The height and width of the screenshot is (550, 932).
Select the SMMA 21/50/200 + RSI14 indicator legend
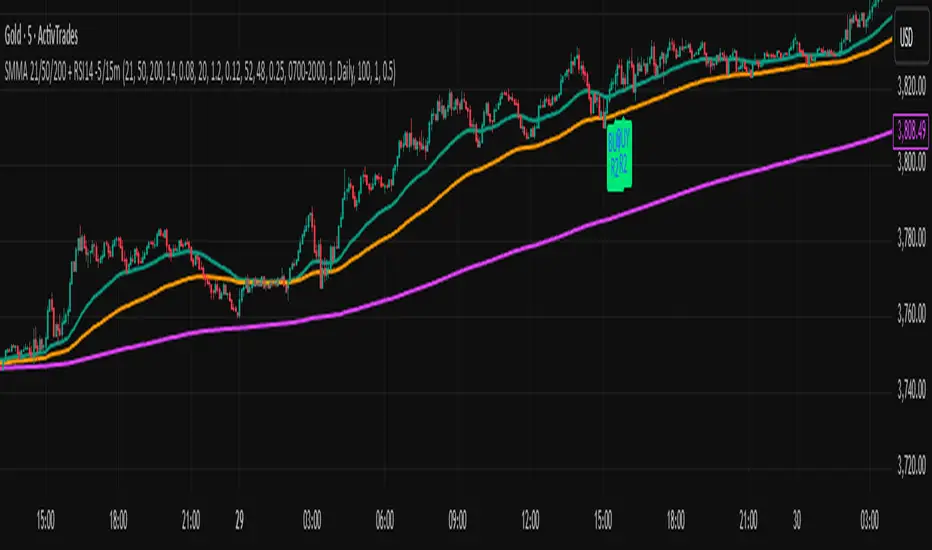[x=200, y=73]
